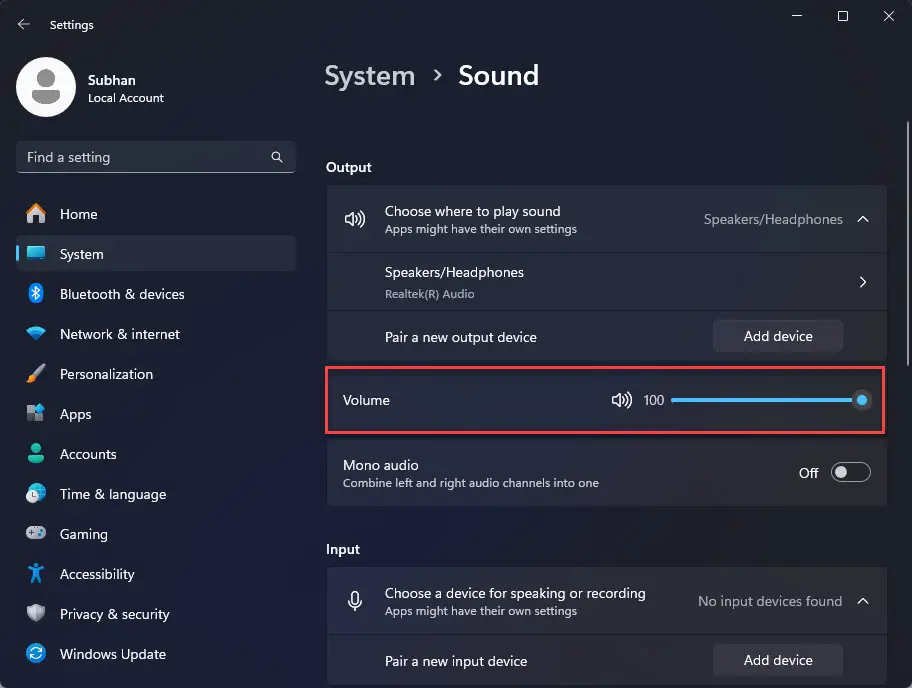Image resolution: width=912 pixels, height=688 pixels.
Task: Click the back arrow icon in Settings
Action: point(23,24)
